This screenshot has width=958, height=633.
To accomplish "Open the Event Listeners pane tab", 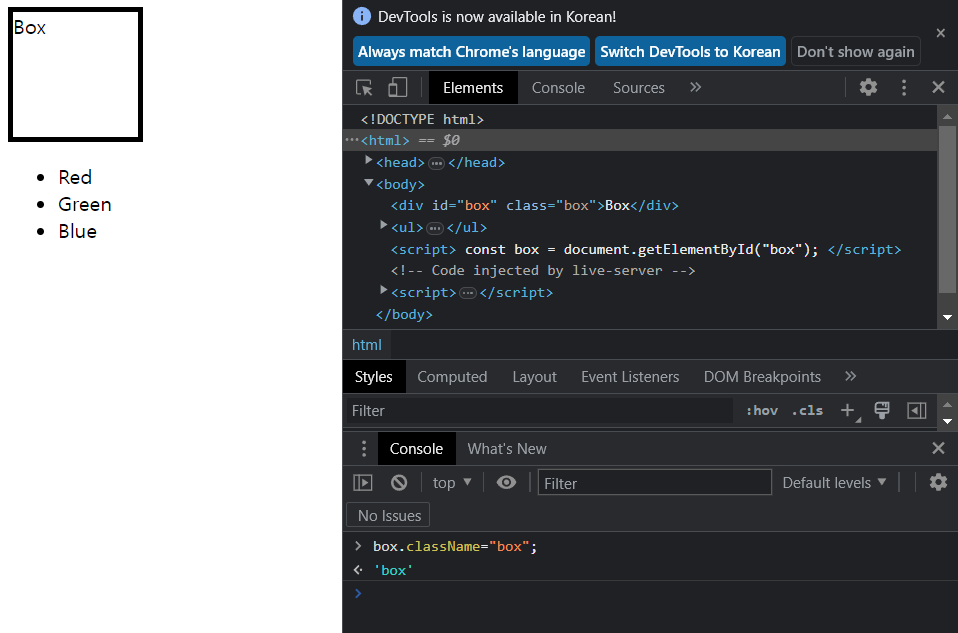I will click(630, 376).
